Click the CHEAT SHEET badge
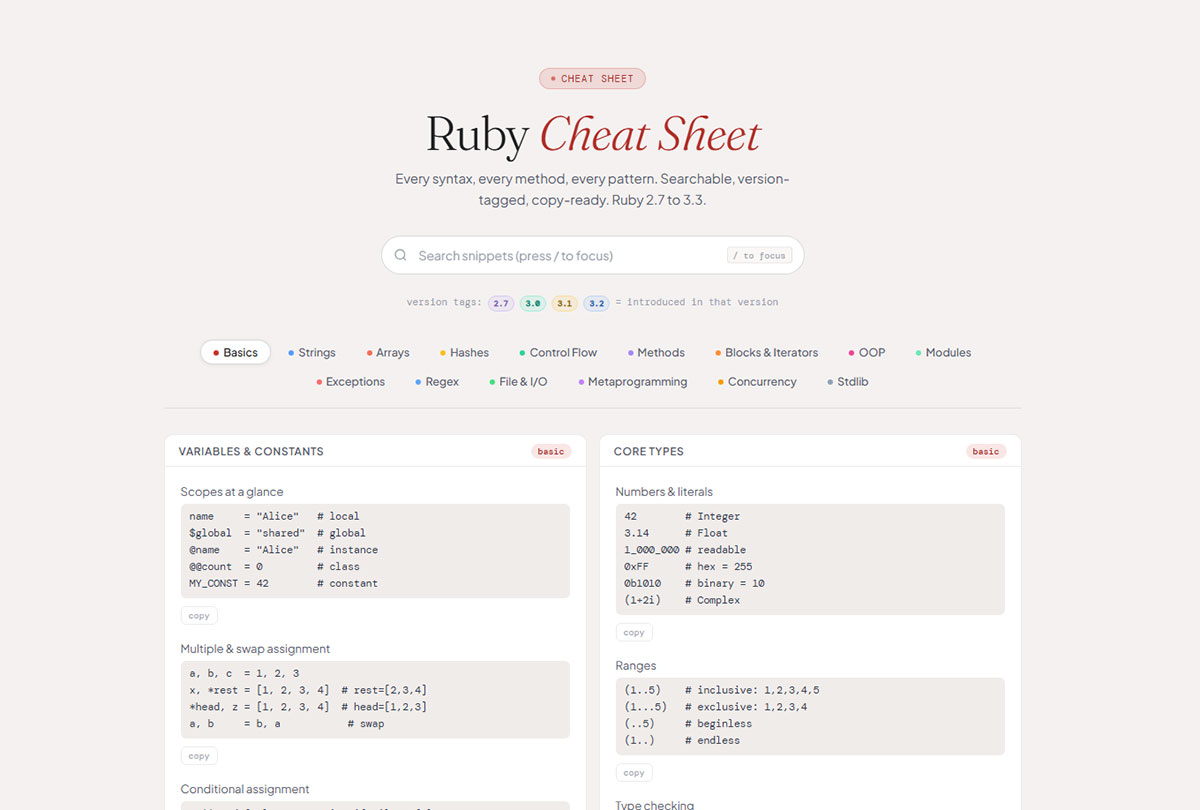Image resolution: width=1200 pixels, height=810 pixels. [592, 78]
